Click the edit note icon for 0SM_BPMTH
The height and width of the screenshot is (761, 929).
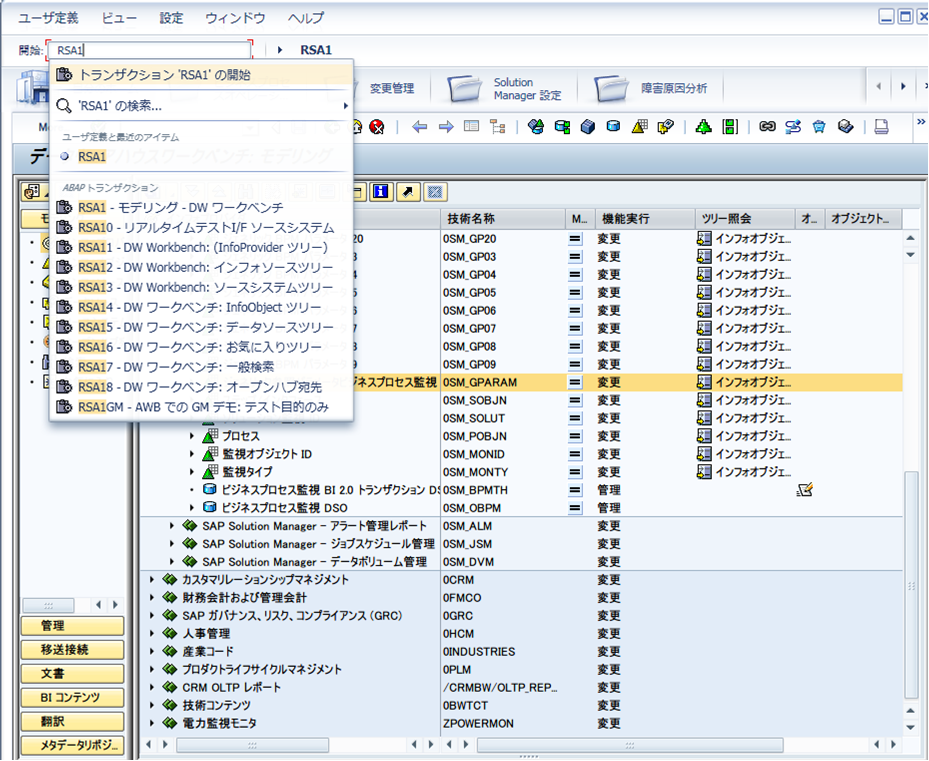tap(805, 490)
